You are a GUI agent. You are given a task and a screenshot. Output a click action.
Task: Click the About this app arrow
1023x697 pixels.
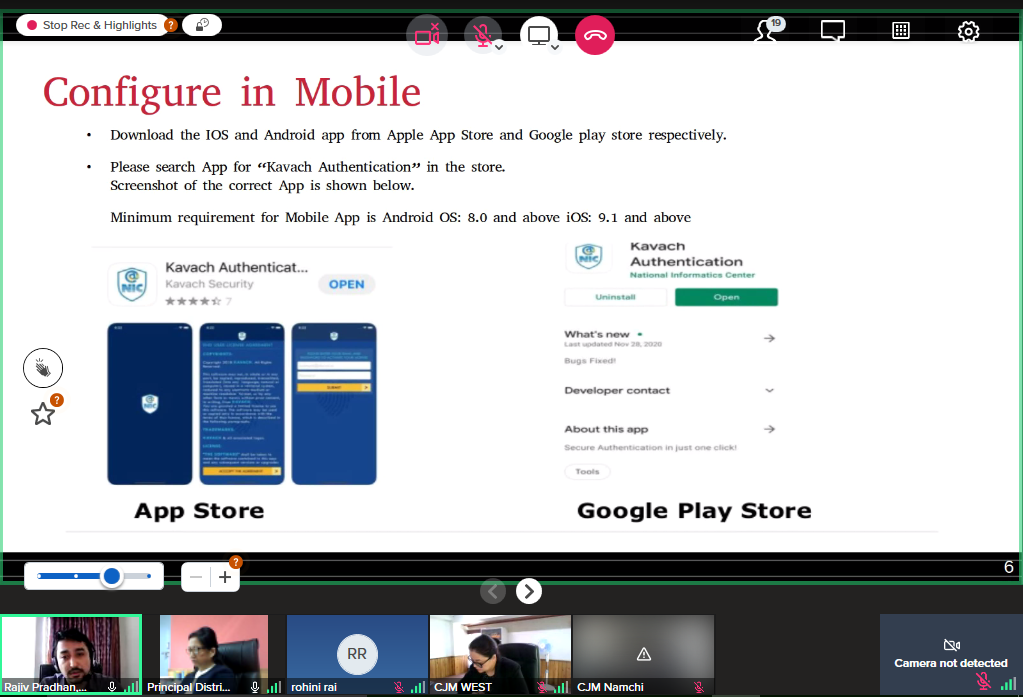[x=769, y=429]
